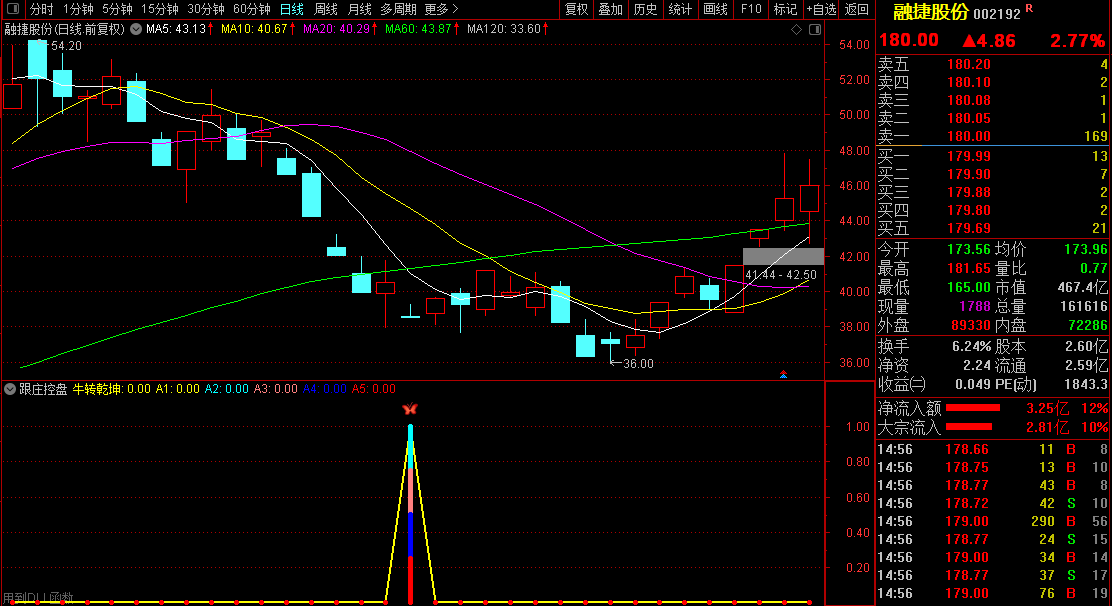Open the main chart indicator dropdown arrow
1112x606 pixels.
(137, 29)
